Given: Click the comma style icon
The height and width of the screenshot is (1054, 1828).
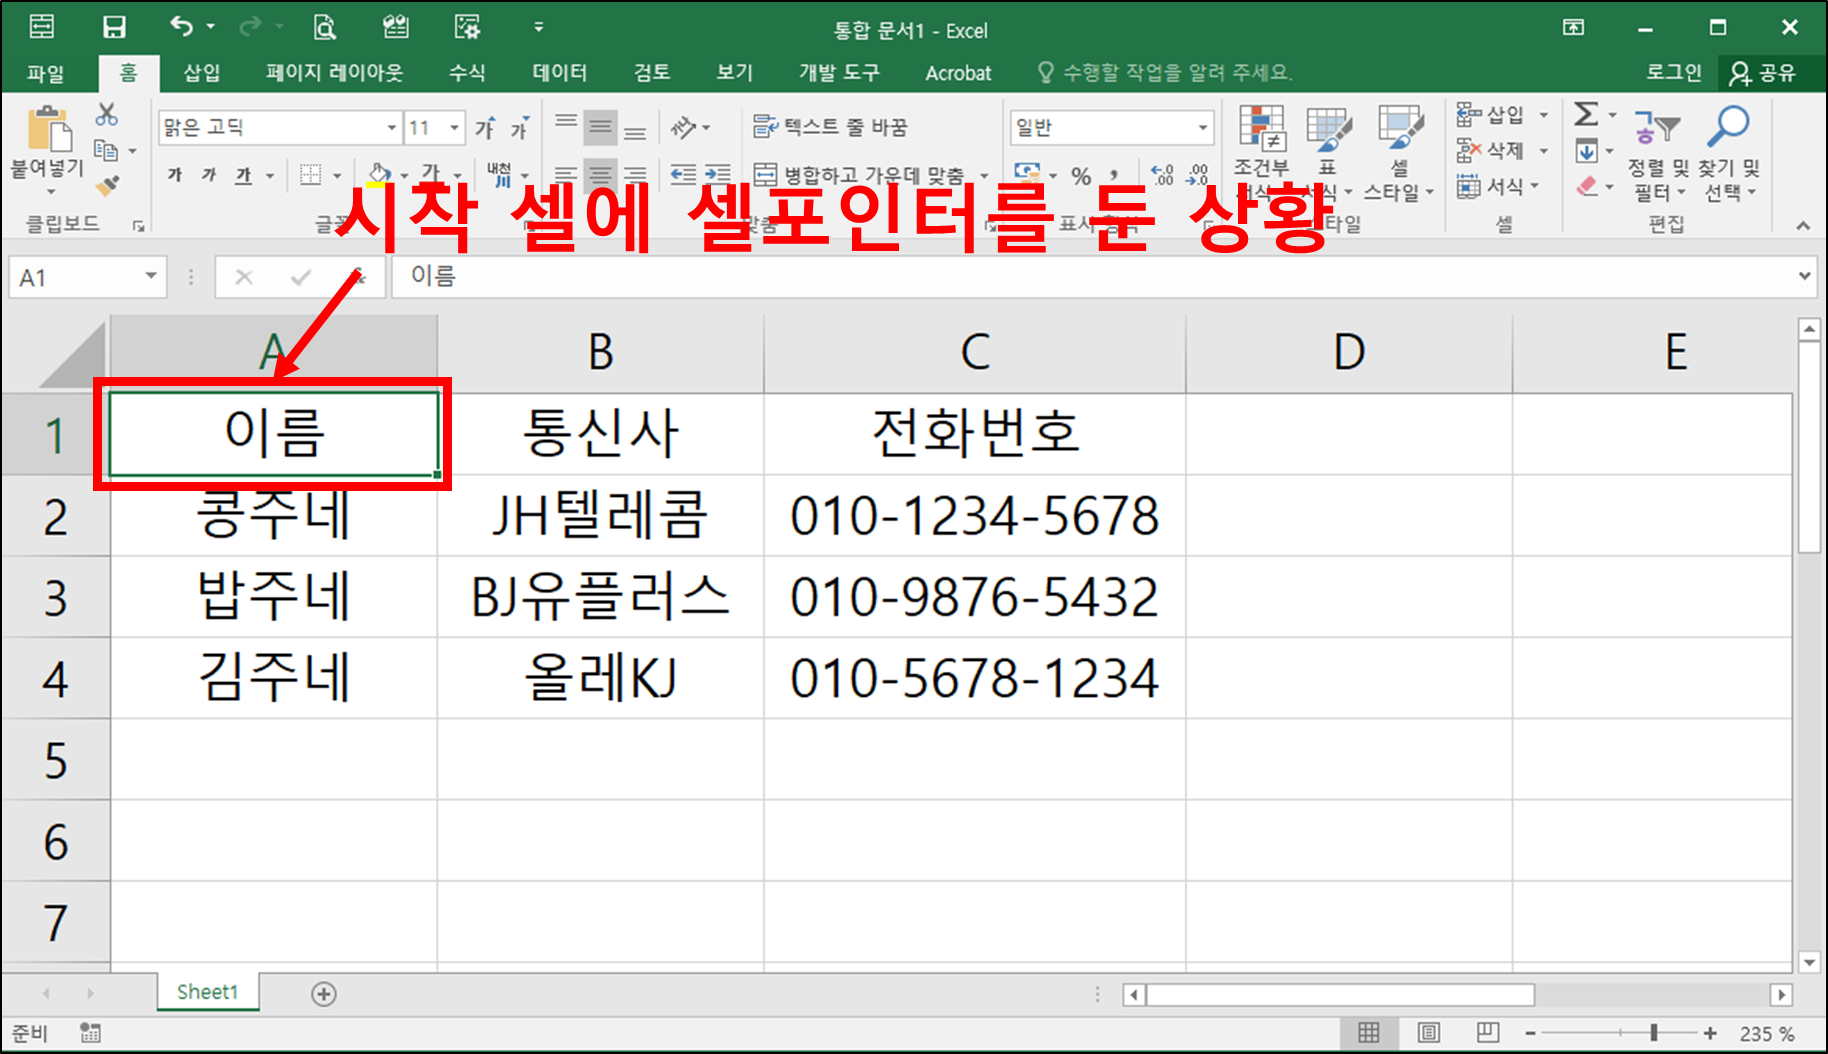Looking at the screenshot, I should pos(1114,174).
